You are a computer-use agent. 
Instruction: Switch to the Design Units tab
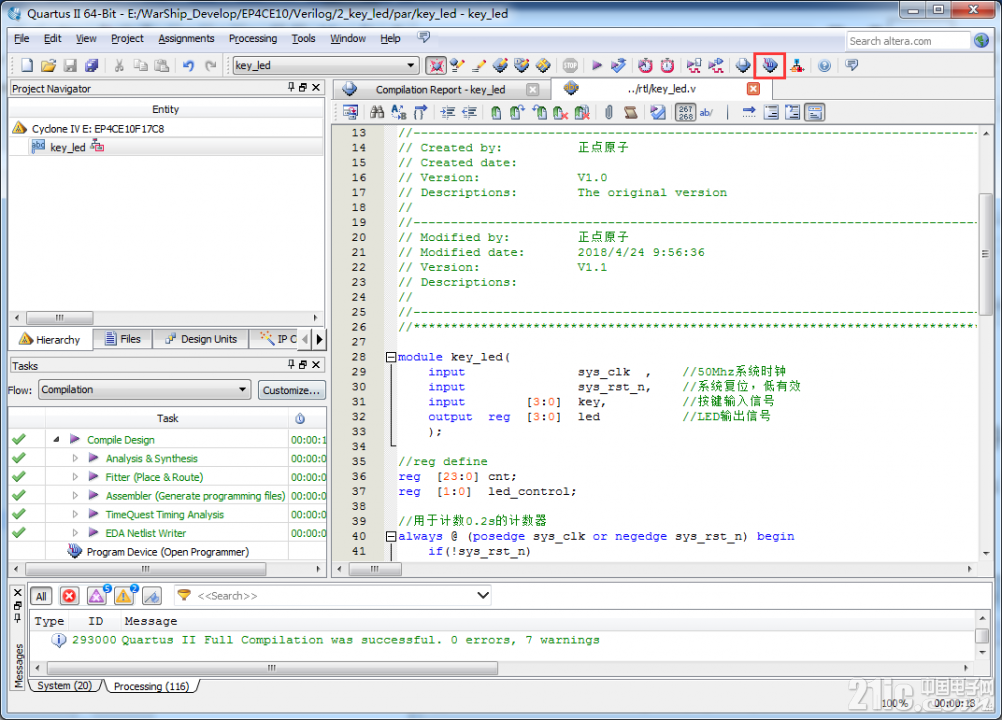tap(201, 339)
